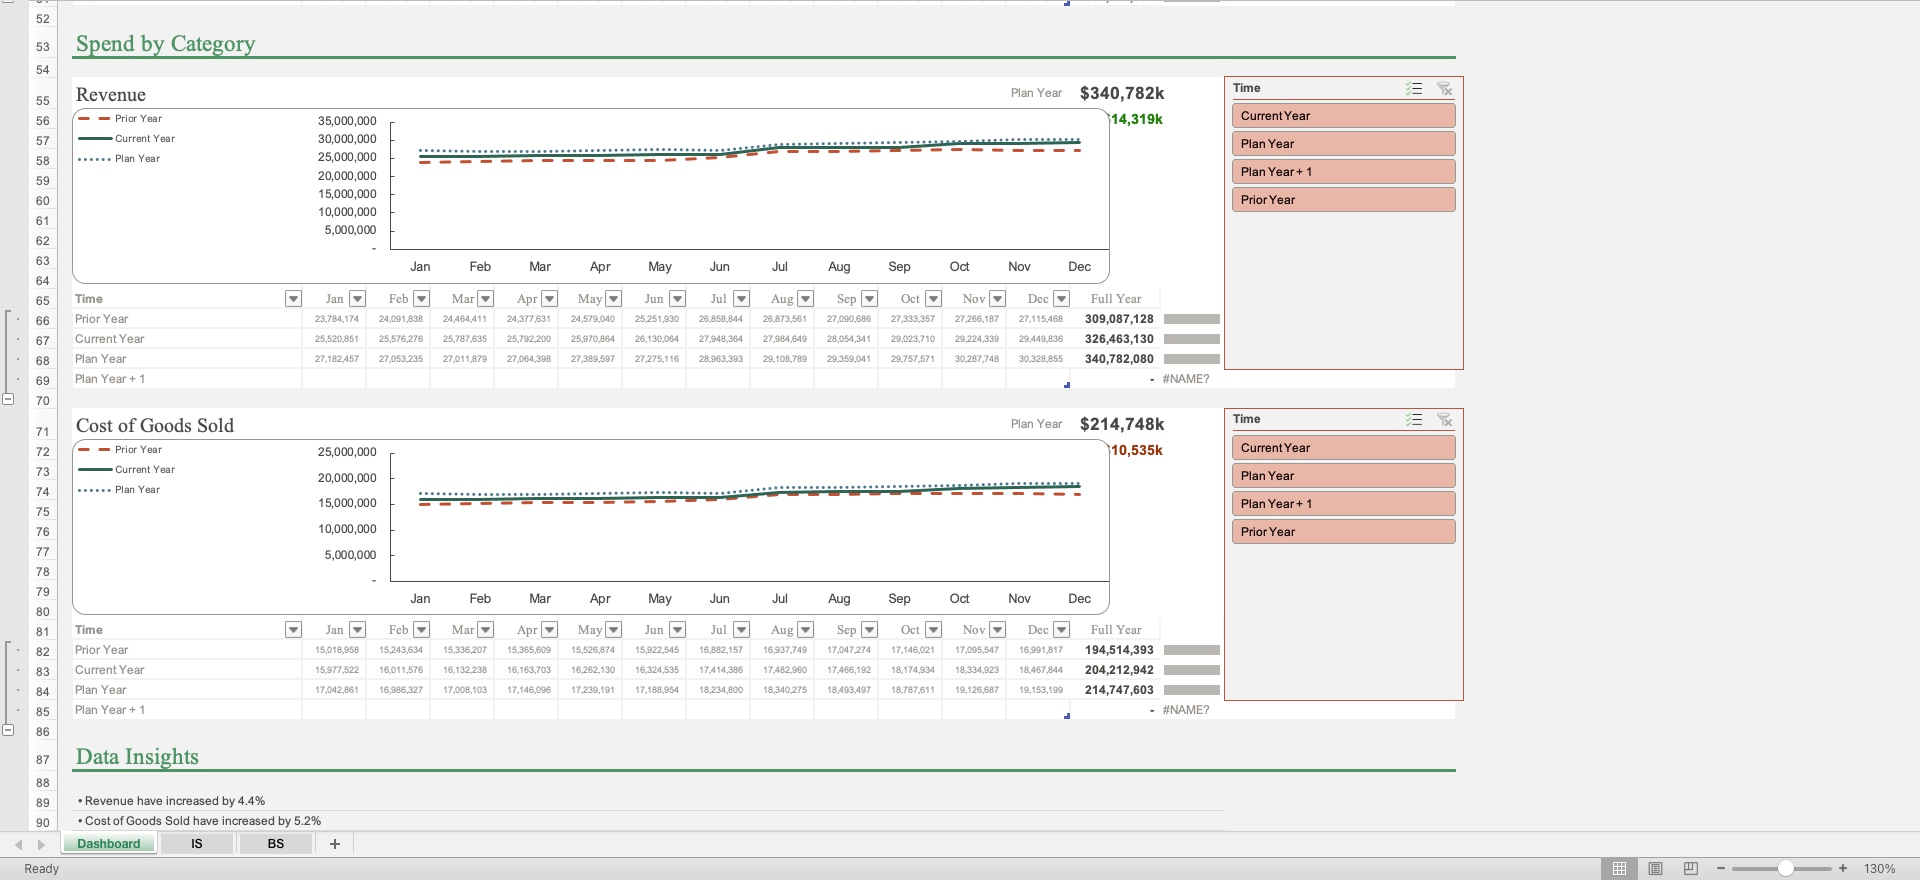Select COGS Current Year total 204,212,942
Image resolution: width=1920 pixels, height=880 pixels.
1119,670
